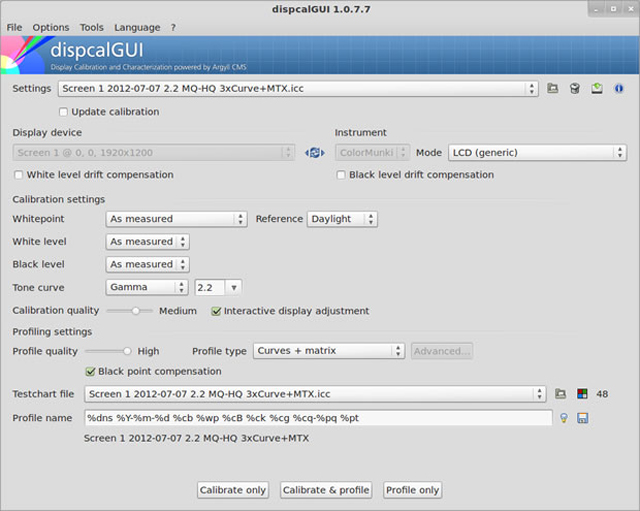This screenshot has height=511, width=640.
Task: Open the Options menu
Action: pos(51,27)
